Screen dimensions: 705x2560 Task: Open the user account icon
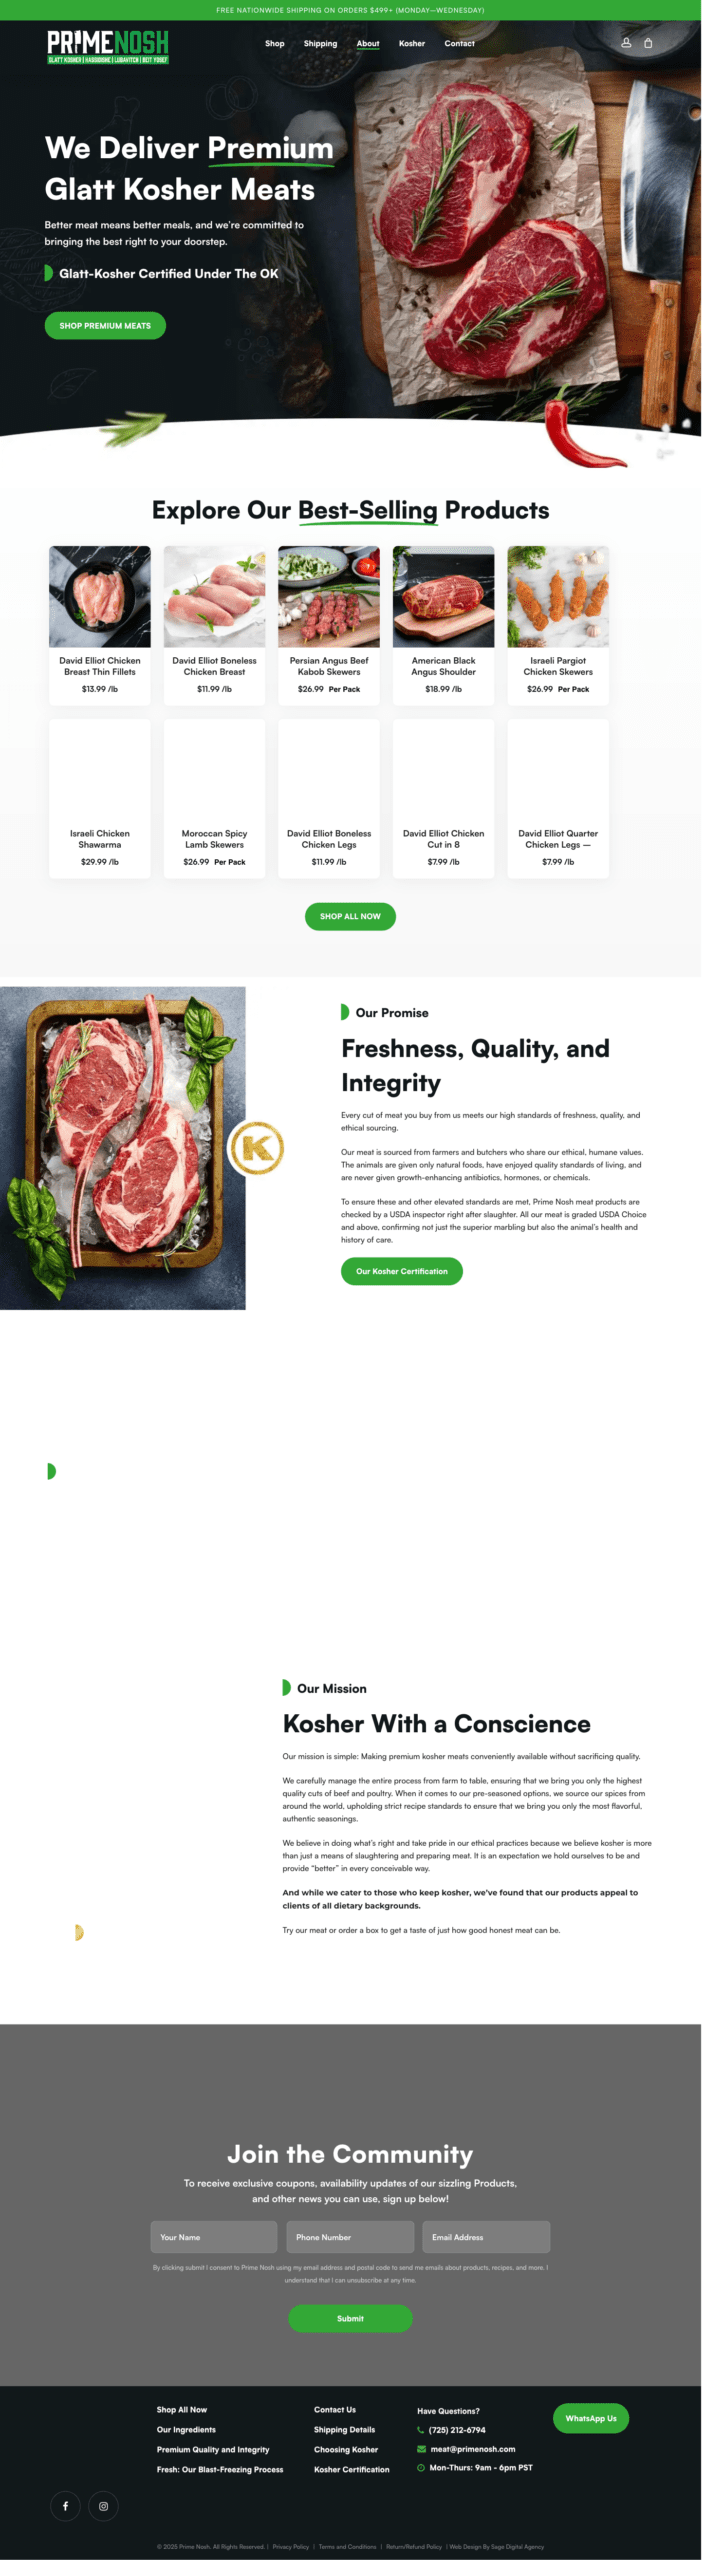[626, 43]
